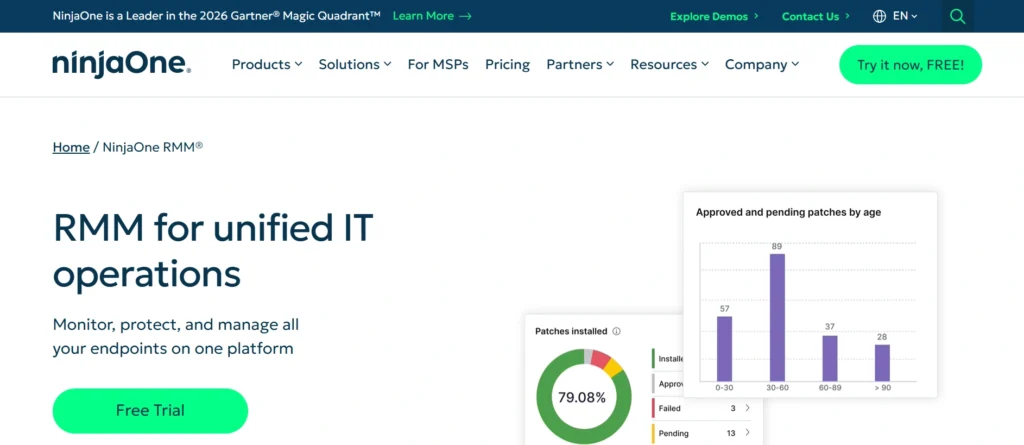Screen dimensions: 1024x445
Task: Click the Gartner Magic Quadrant banner text
Action: (x=216, y=16)
